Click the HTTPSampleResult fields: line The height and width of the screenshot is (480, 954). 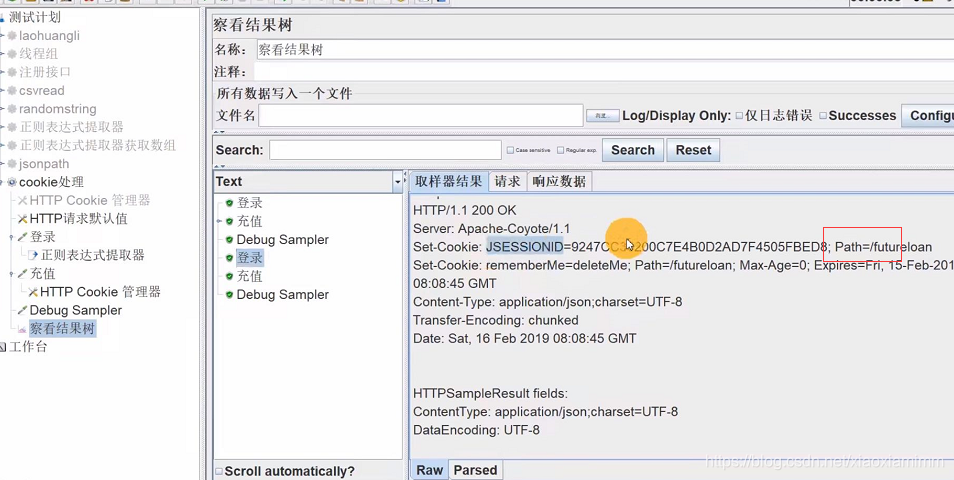click(490, 394)
